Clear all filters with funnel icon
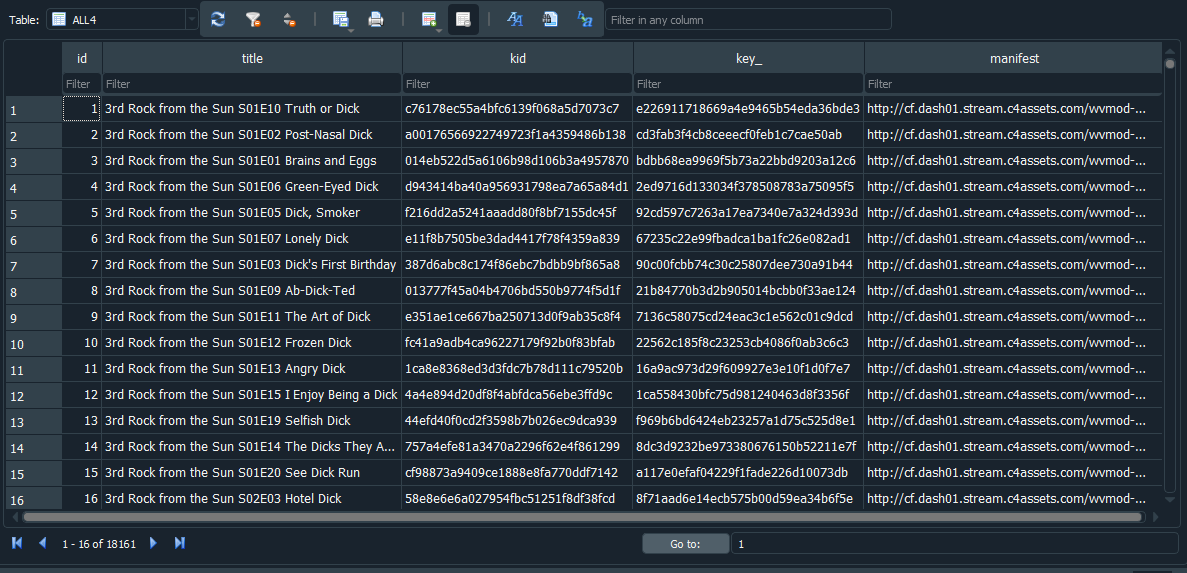Screen dimensions: 1187x573 point(254,20)
